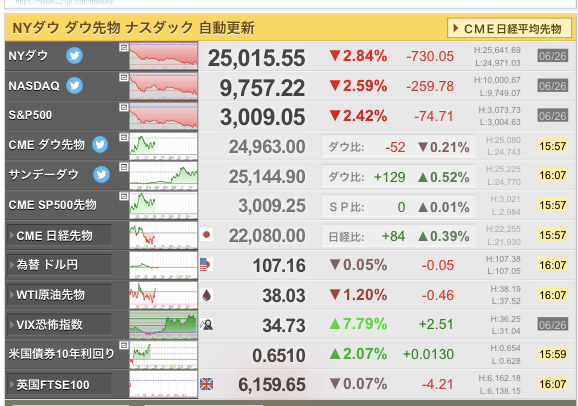Open the 英国FTSE100 menu item
The width and height of the screenshot is (578, 406).
(59, 385)
